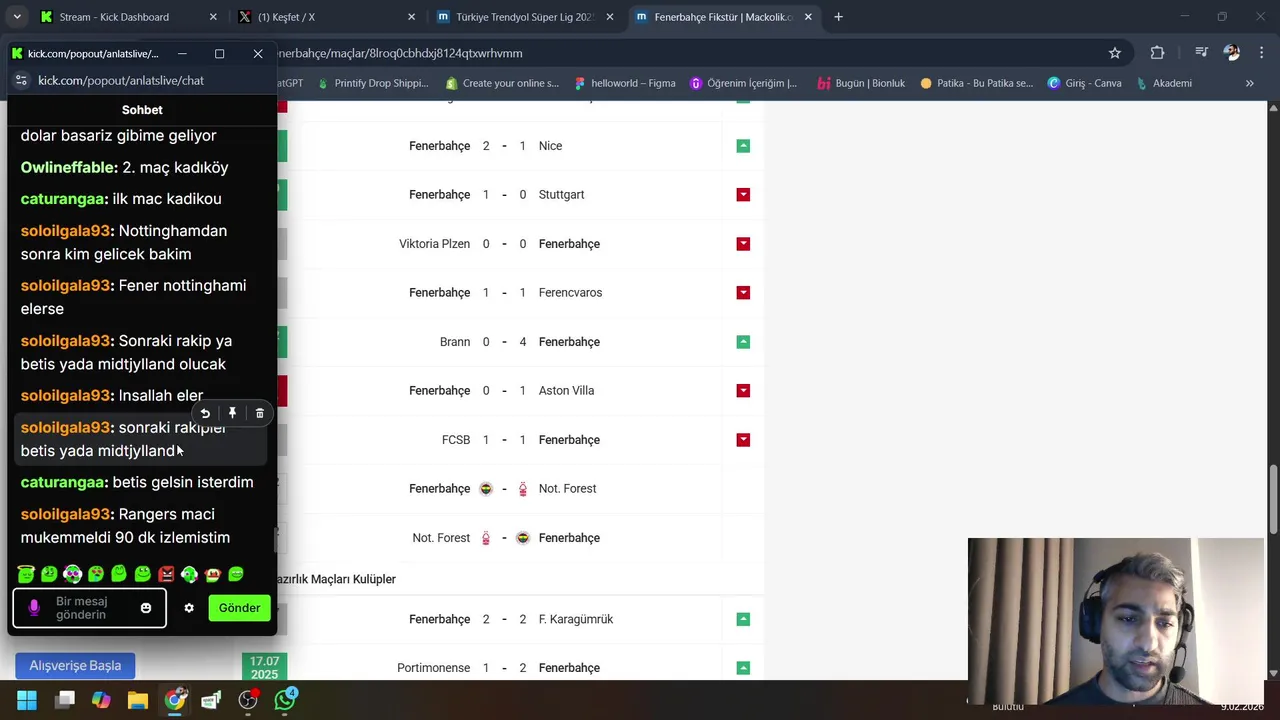Insert the angel halo green emote
Image resolution: width=1280 pixels, height=720 pixels.
click(x=26, y=574)
